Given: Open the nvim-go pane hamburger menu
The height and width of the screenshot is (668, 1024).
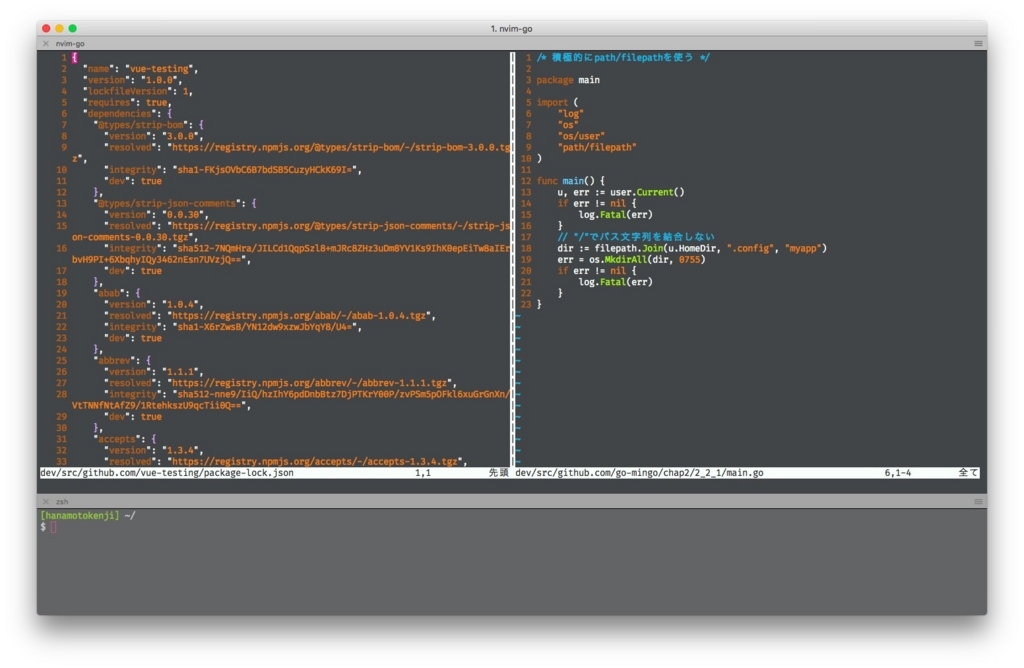Looking at the screenshot, I should pos(978,44).
